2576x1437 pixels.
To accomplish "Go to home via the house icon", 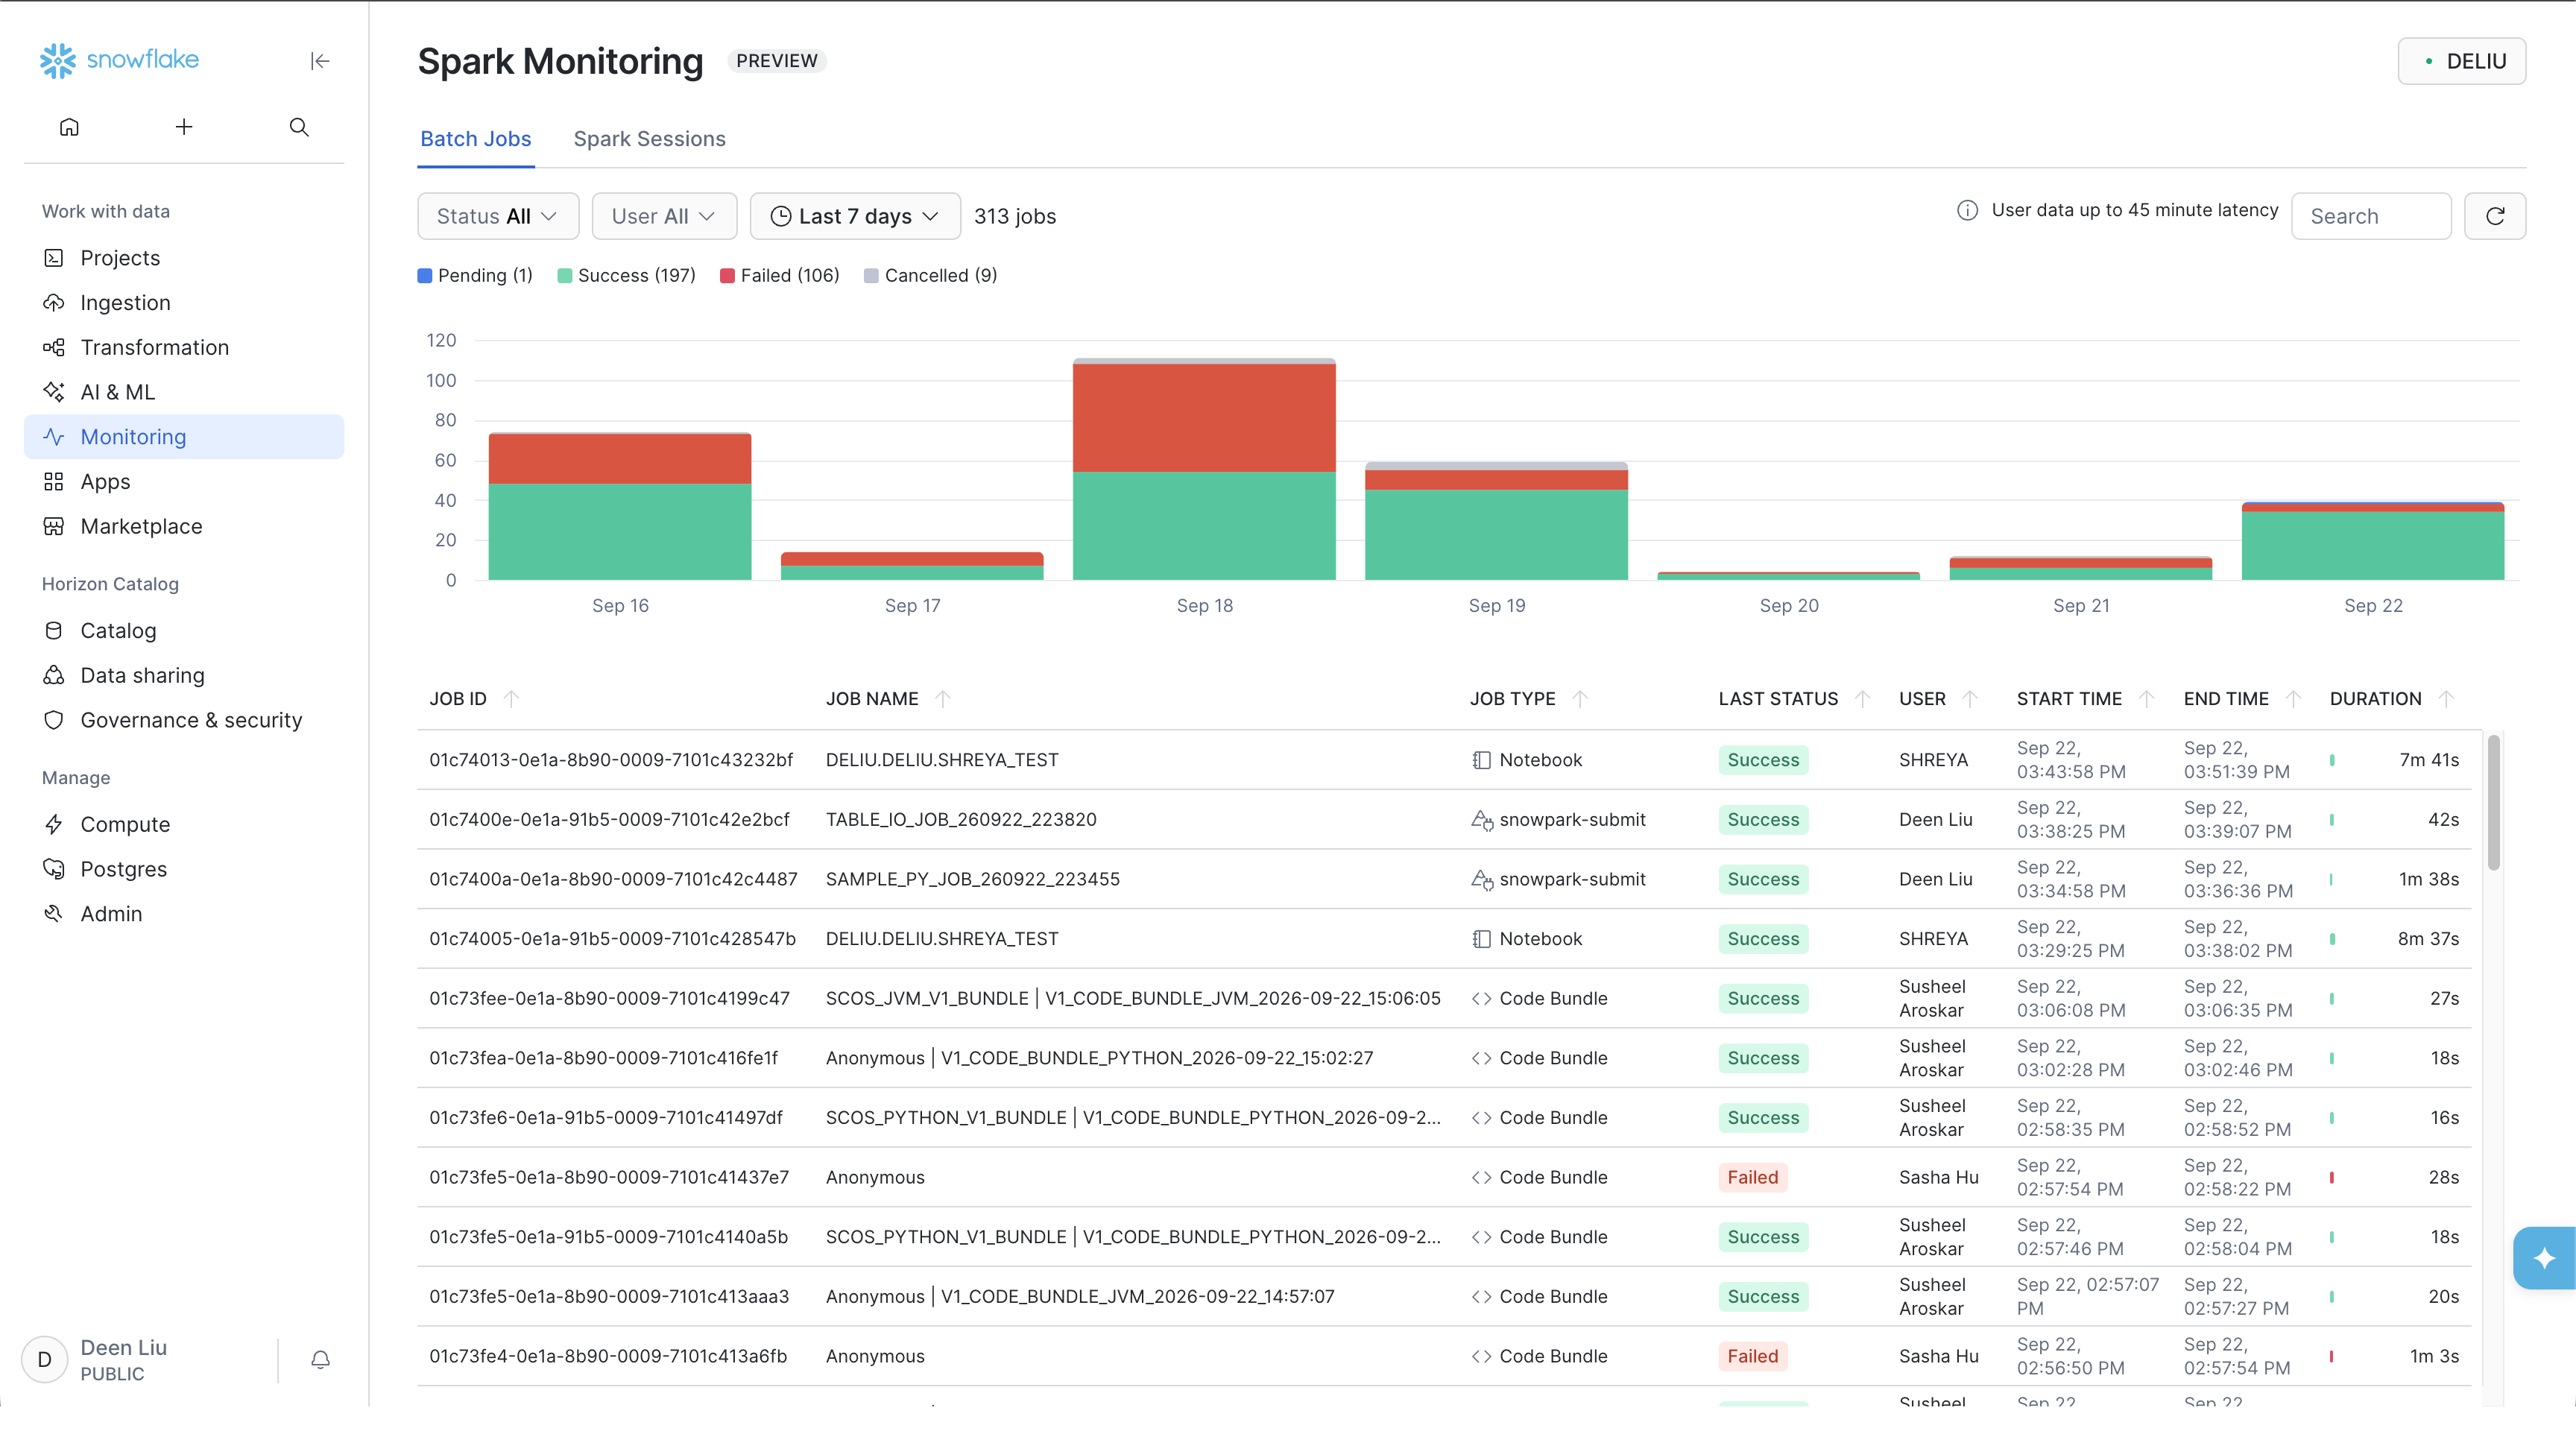I will click(69, 127).
